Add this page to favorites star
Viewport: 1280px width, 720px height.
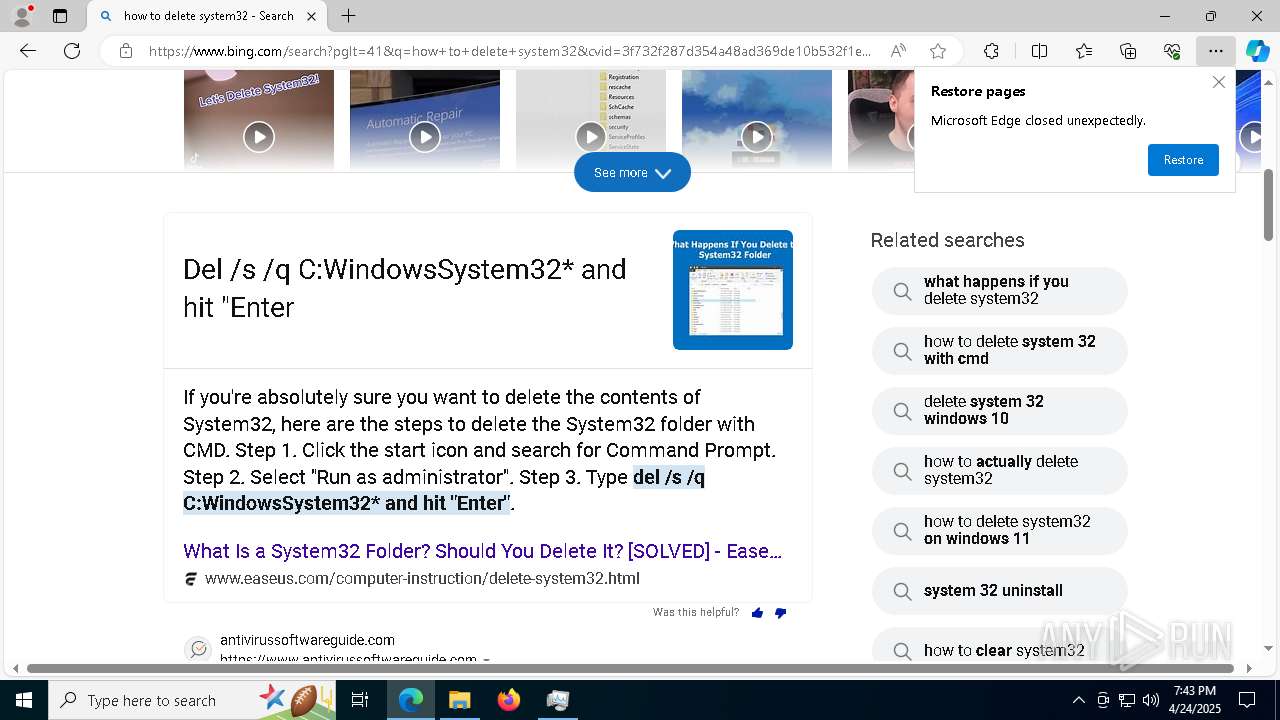(x=938, y=51)
